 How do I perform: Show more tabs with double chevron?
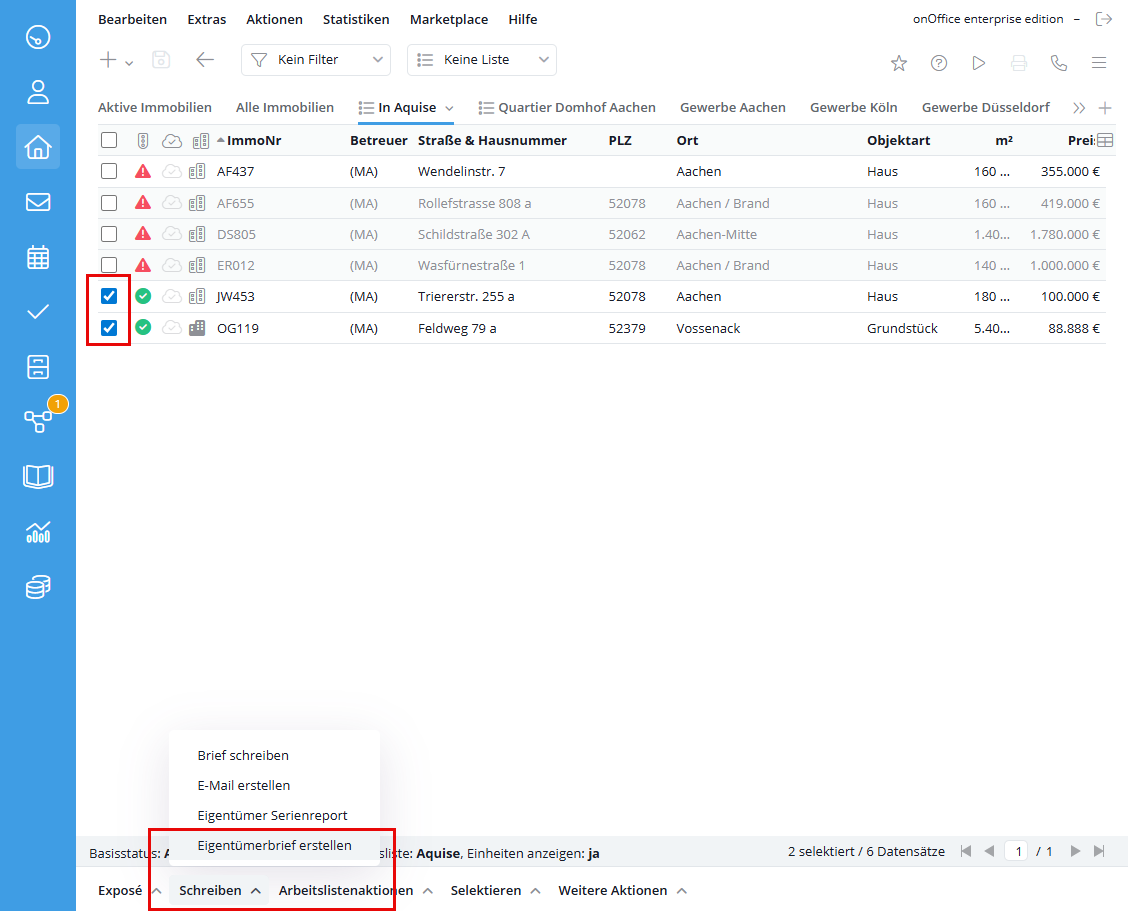(1078, 108)
